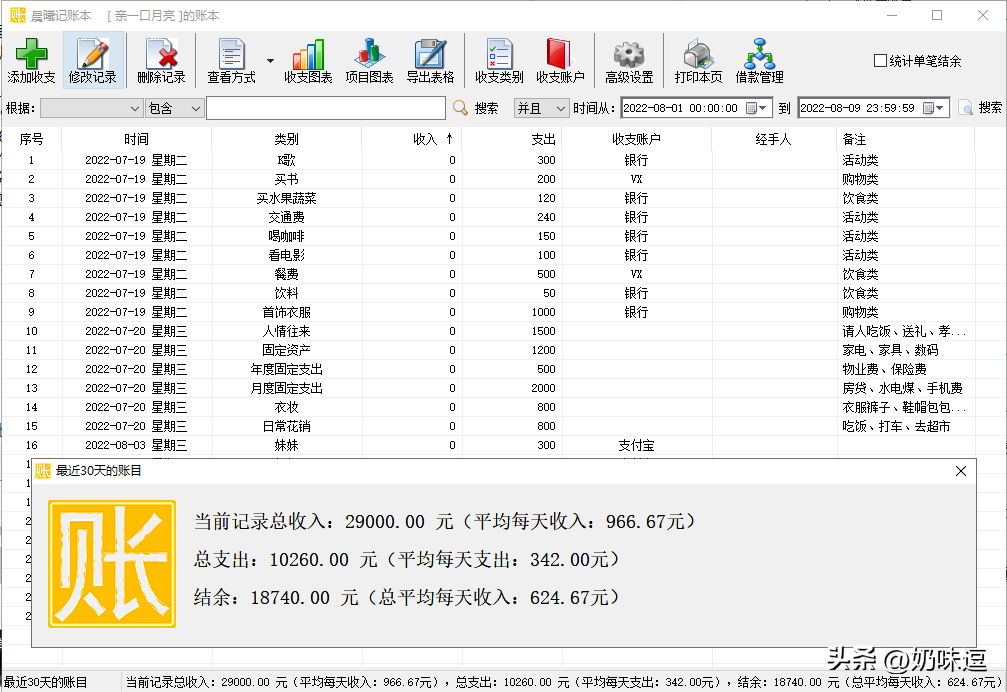Sort by the 备注 column header
The width and height of the screenshot is (1007, 692).
(906, 139)
